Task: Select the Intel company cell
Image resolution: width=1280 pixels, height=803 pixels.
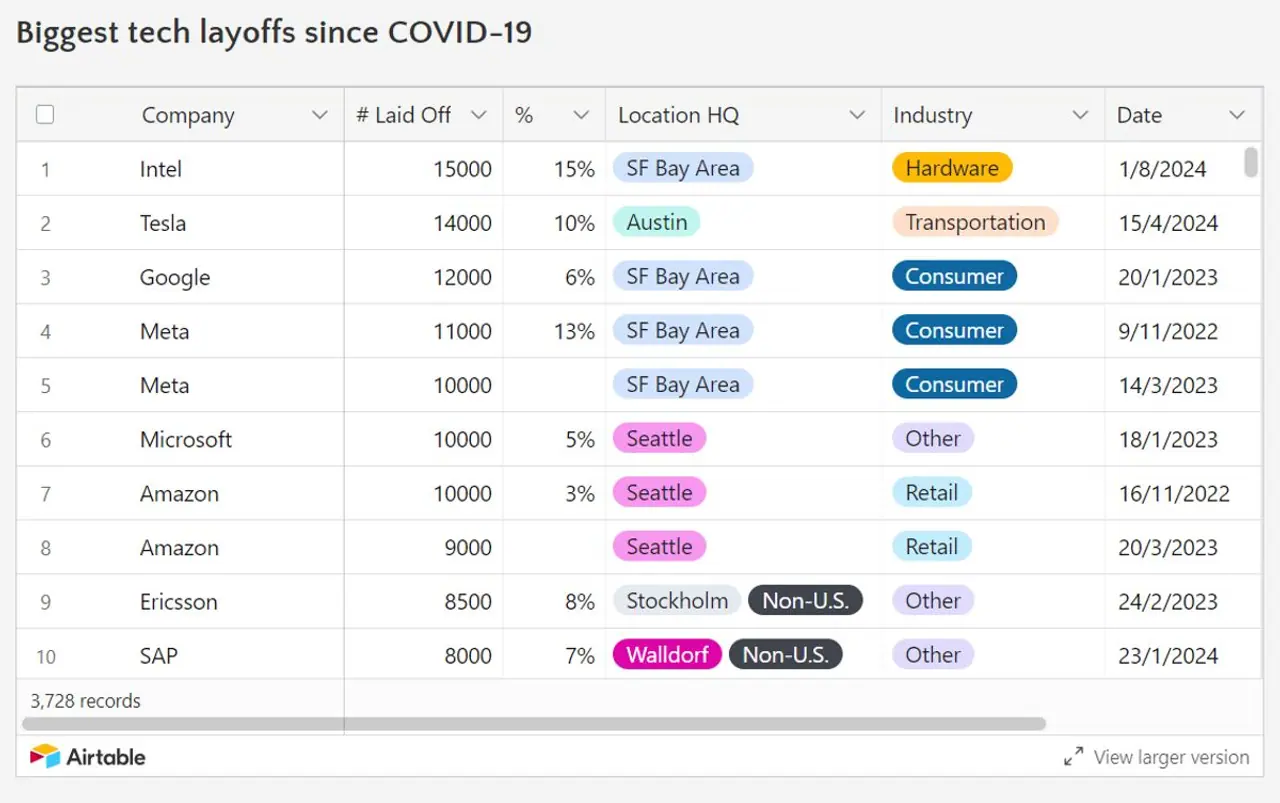Action: pos(161,169)
